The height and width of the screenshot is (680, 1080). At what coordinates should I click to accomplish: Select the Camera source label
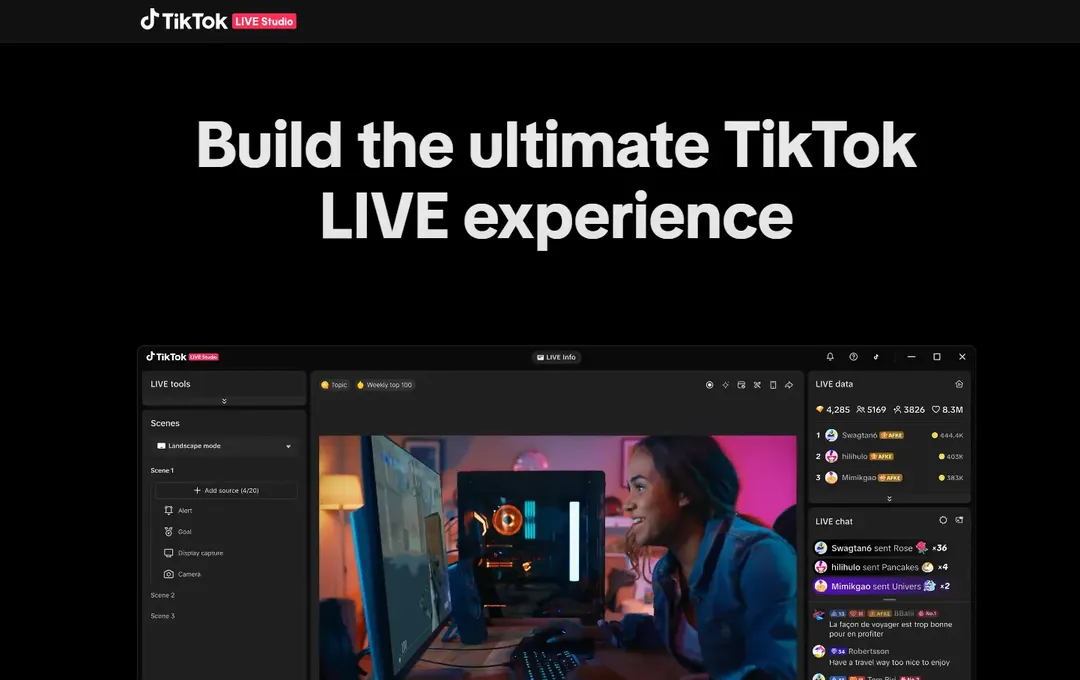[189, 574]
